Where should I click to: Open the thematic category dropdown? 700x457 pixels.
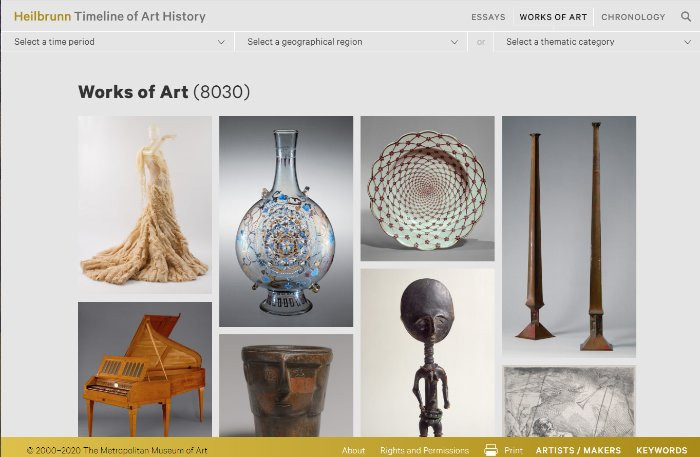coord(597,42)
